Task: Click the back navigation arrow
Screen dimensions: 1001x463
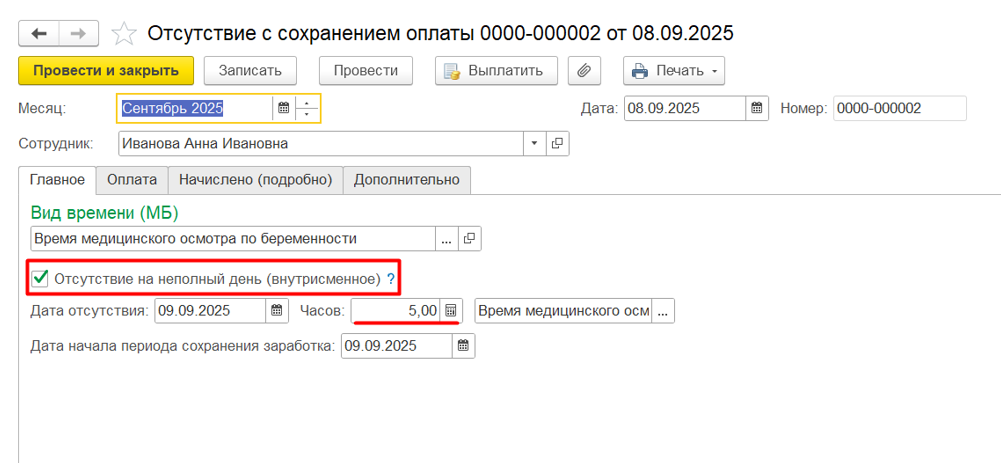Action: [x=39, y=33]
